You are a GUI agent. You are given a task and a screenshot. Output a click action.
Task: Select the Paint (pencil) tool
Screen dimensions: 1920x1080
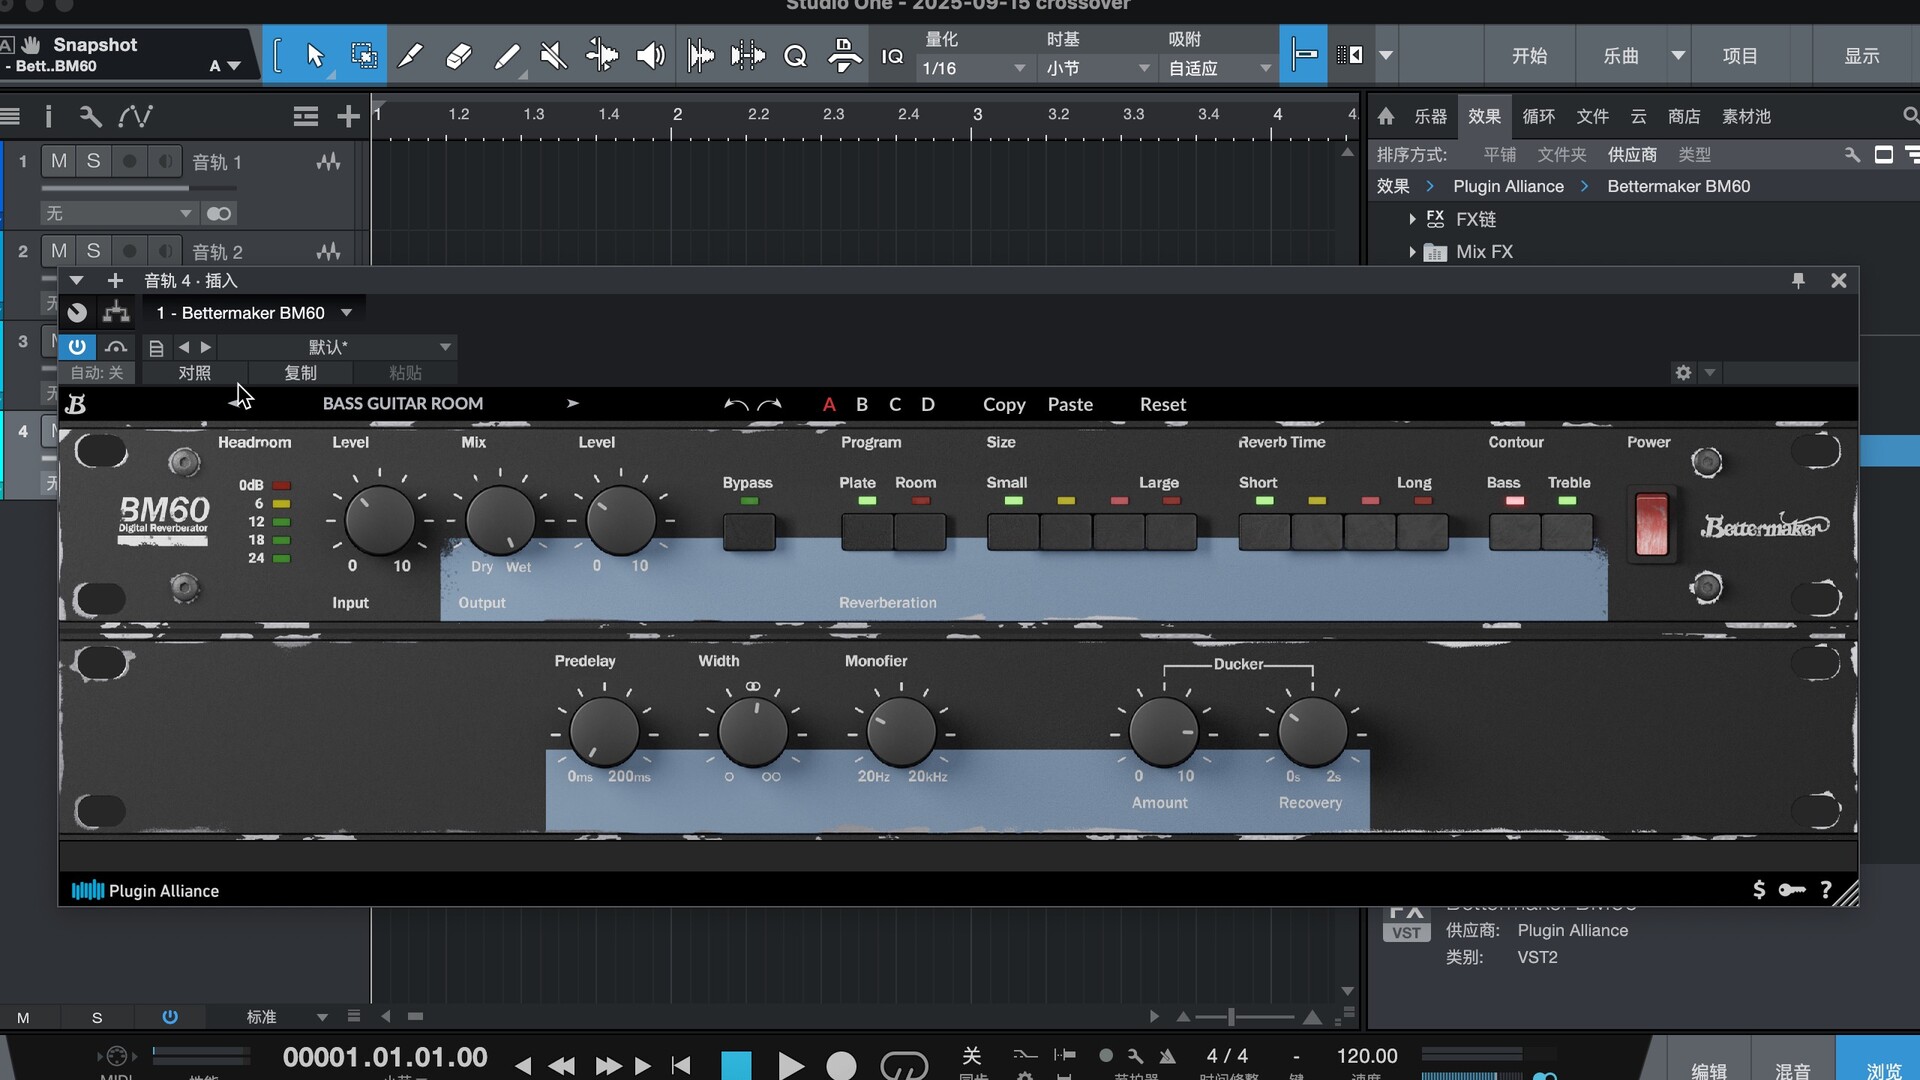tap(507, 56)
